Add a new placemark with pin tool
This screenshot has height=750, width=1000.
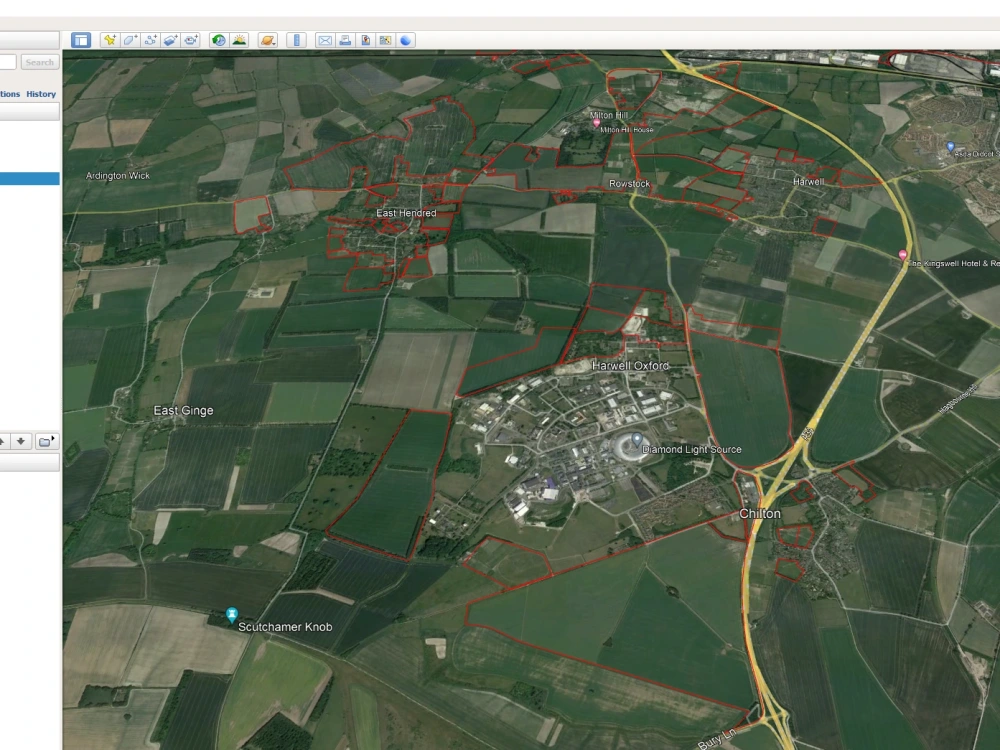(110, 40)
